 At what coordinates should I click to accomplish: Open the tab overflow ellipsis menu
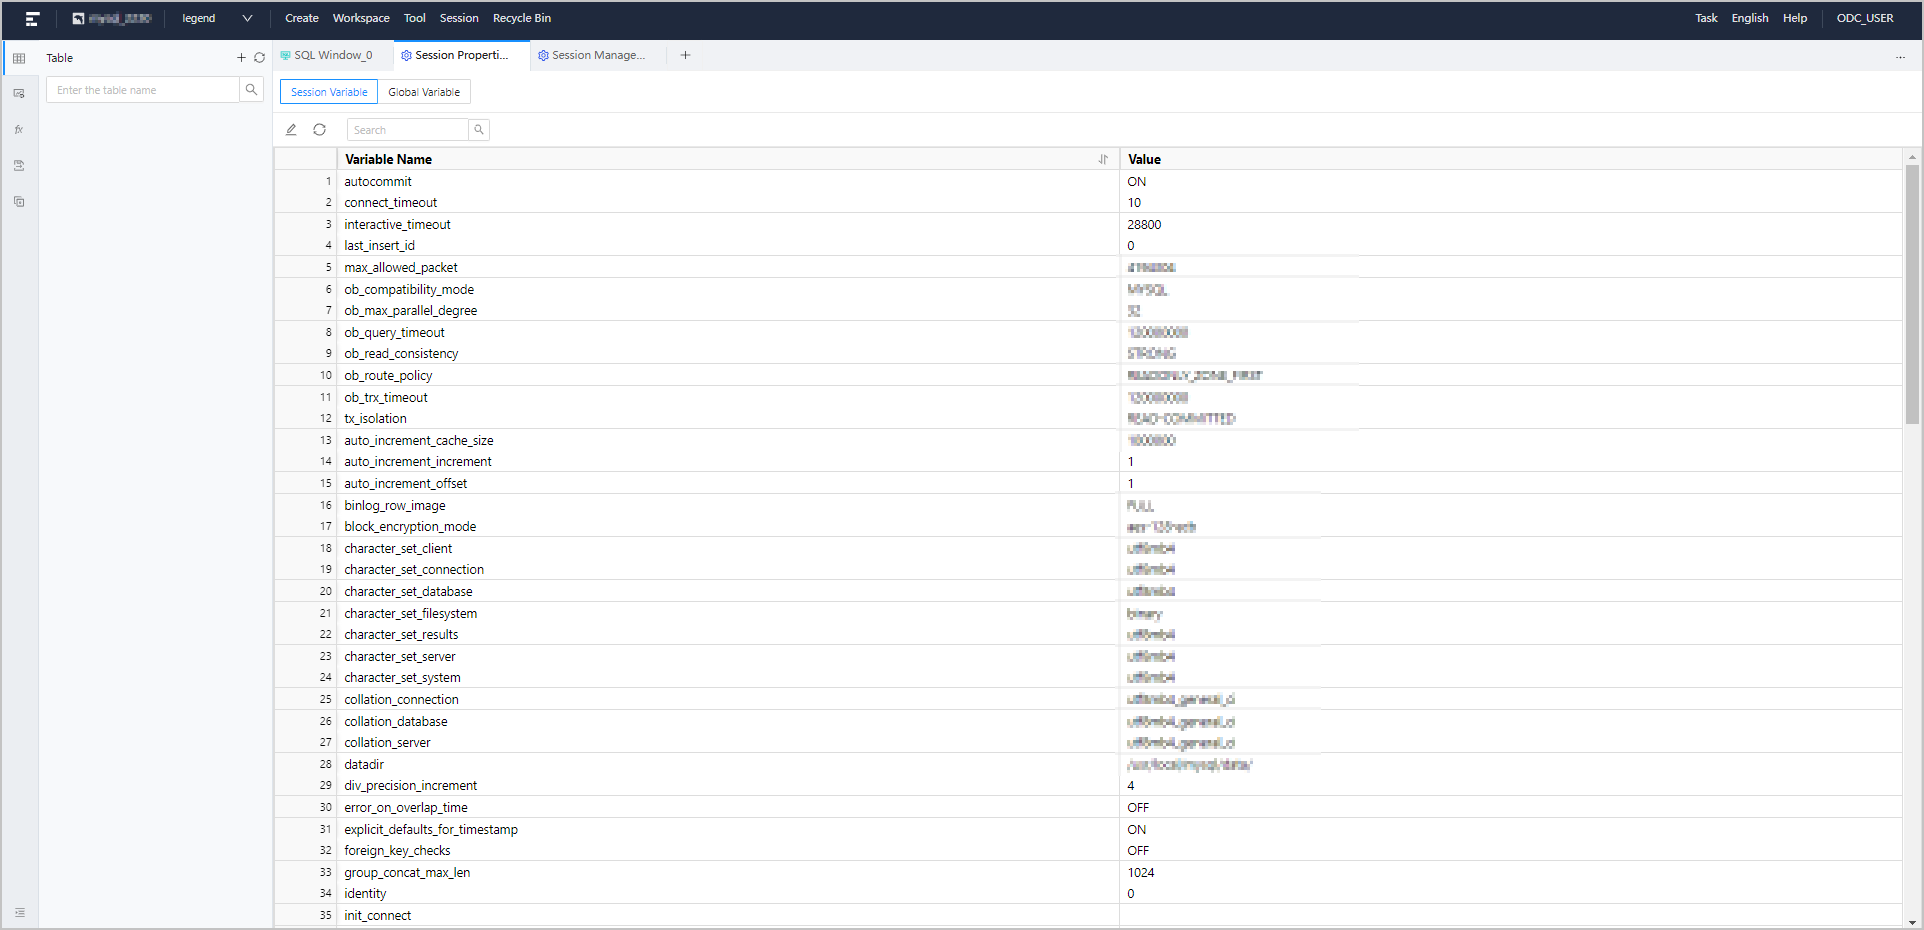[1901, 57]
